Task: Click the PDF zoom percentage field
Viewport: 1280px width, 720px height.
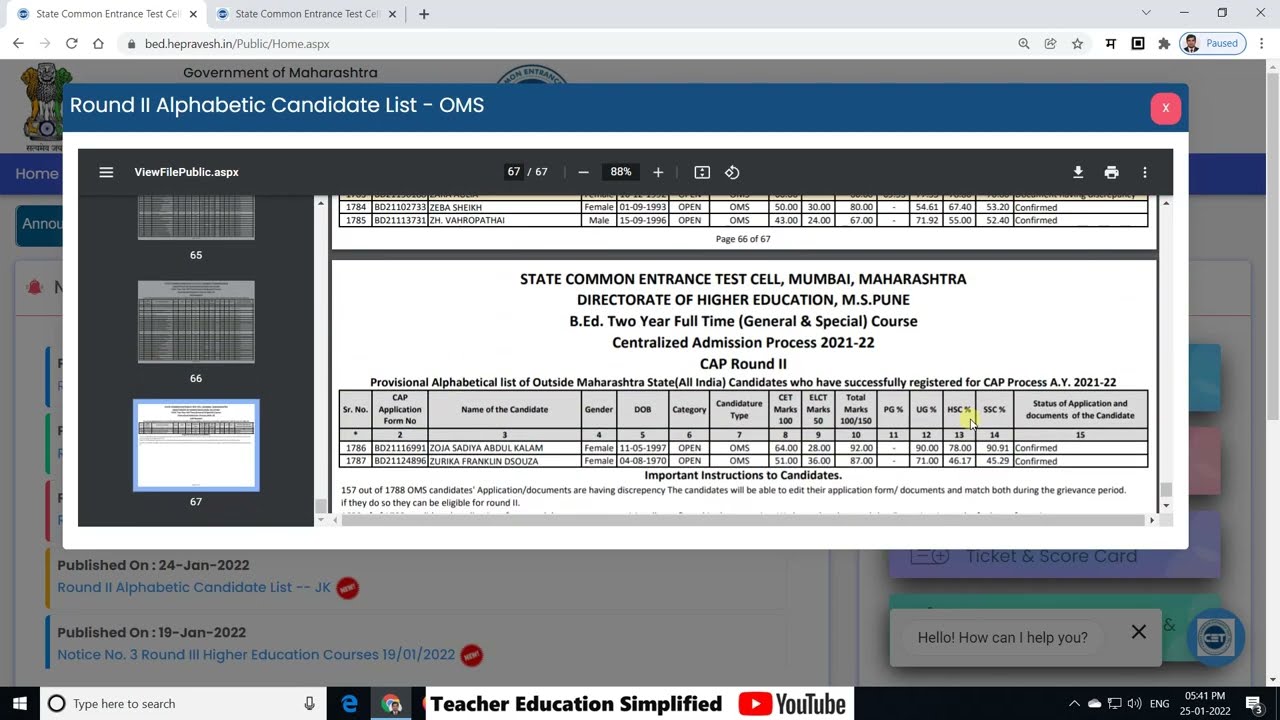Action: tap(620, 172)
